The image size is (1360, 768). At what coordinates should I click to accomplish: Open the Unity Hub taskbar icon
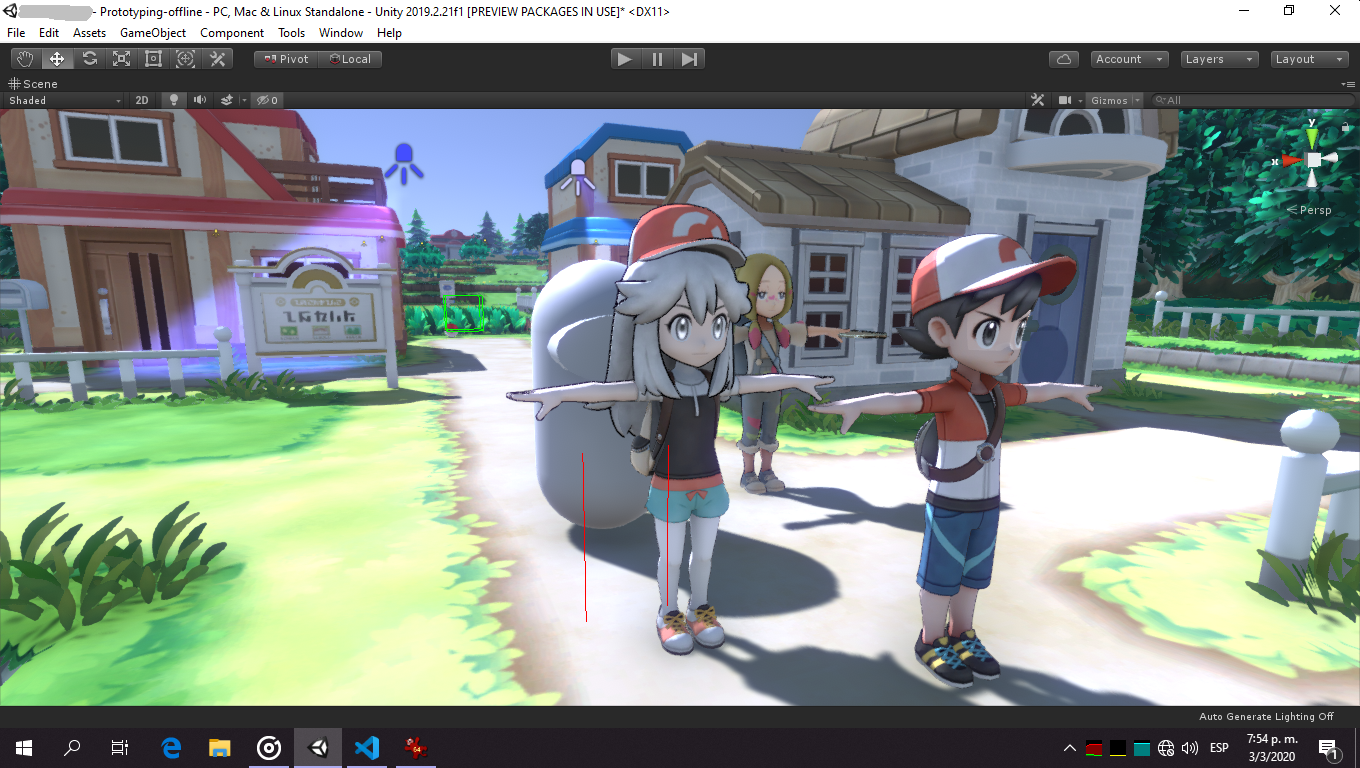269,747
